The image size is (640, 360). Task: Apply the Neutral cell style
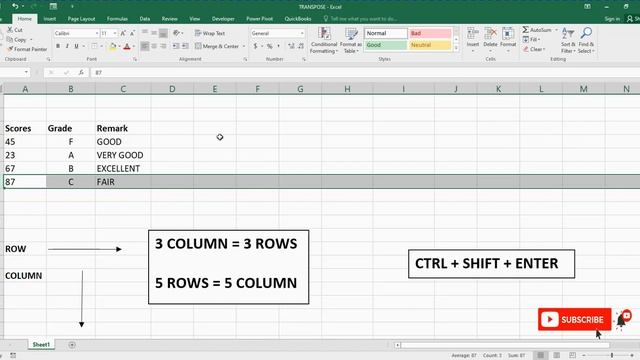coord(430,45)
